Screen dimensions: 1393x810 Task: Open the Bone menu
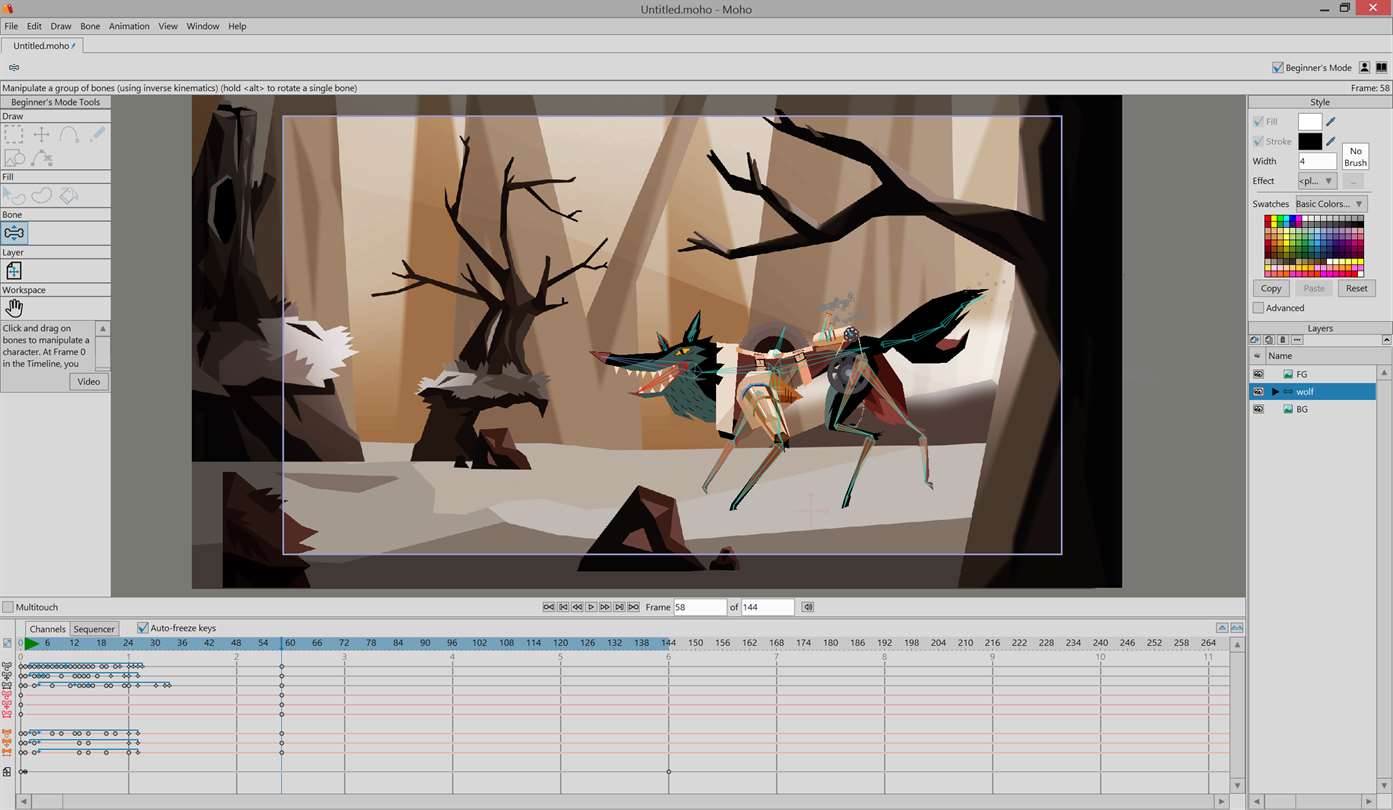pyautogui.click(x=90, y=26)
